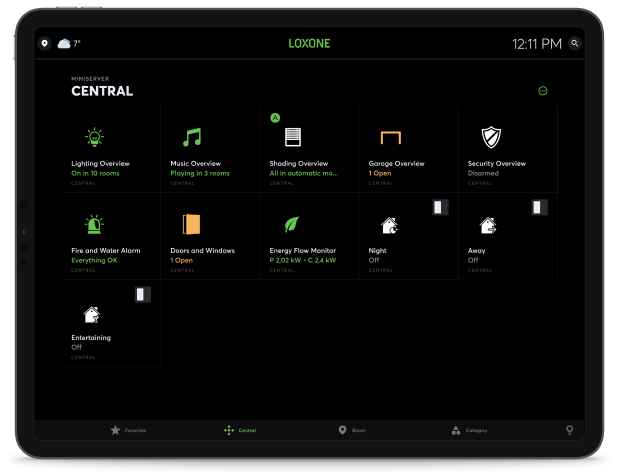Toggle the Away mode switch
Screen dimensions: 617x472
540,207
